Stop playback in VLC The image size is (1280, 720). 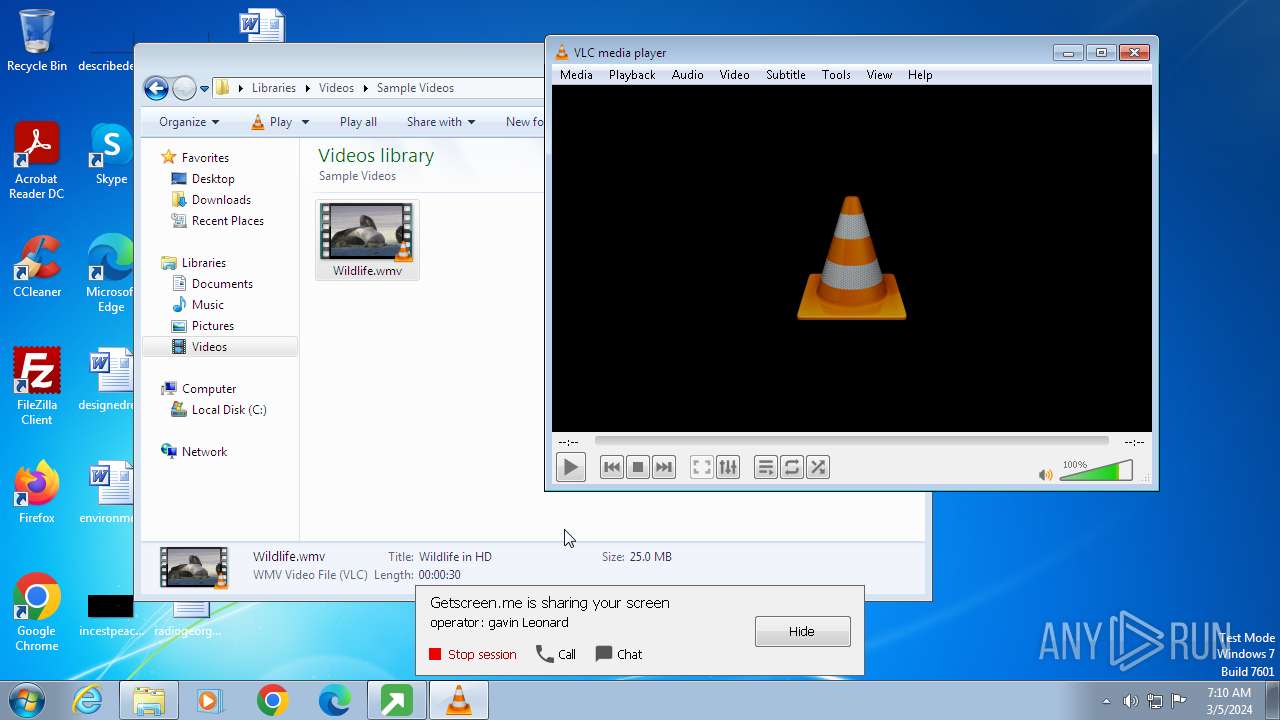point(638,467)
